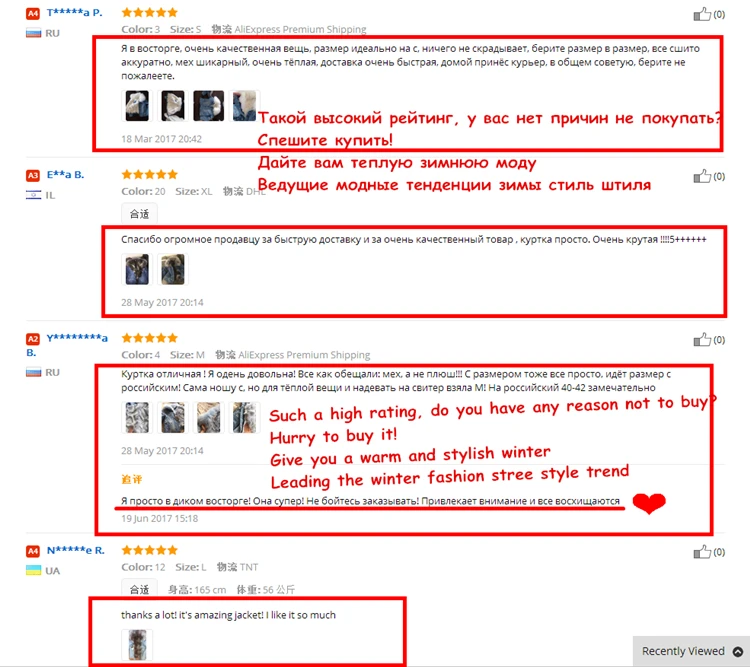
Task: Like T*****a P.'s review with thumbs-up
Action: 702,14
